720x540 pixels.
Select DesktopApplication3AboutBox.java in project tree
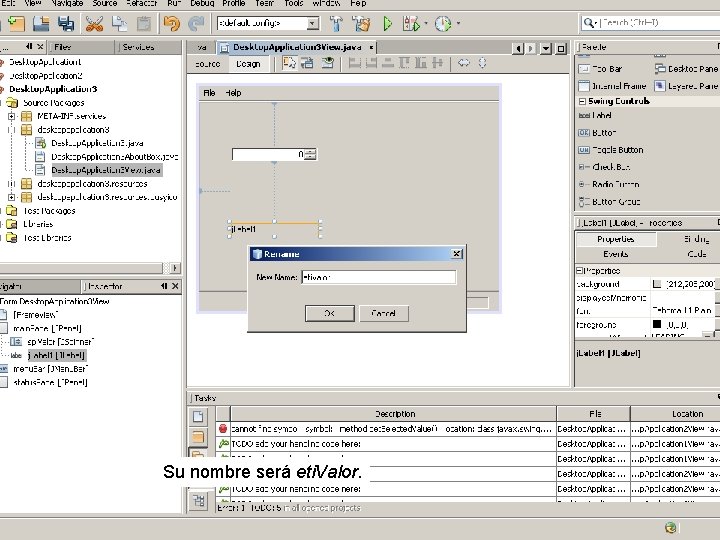tap(114, 157)
